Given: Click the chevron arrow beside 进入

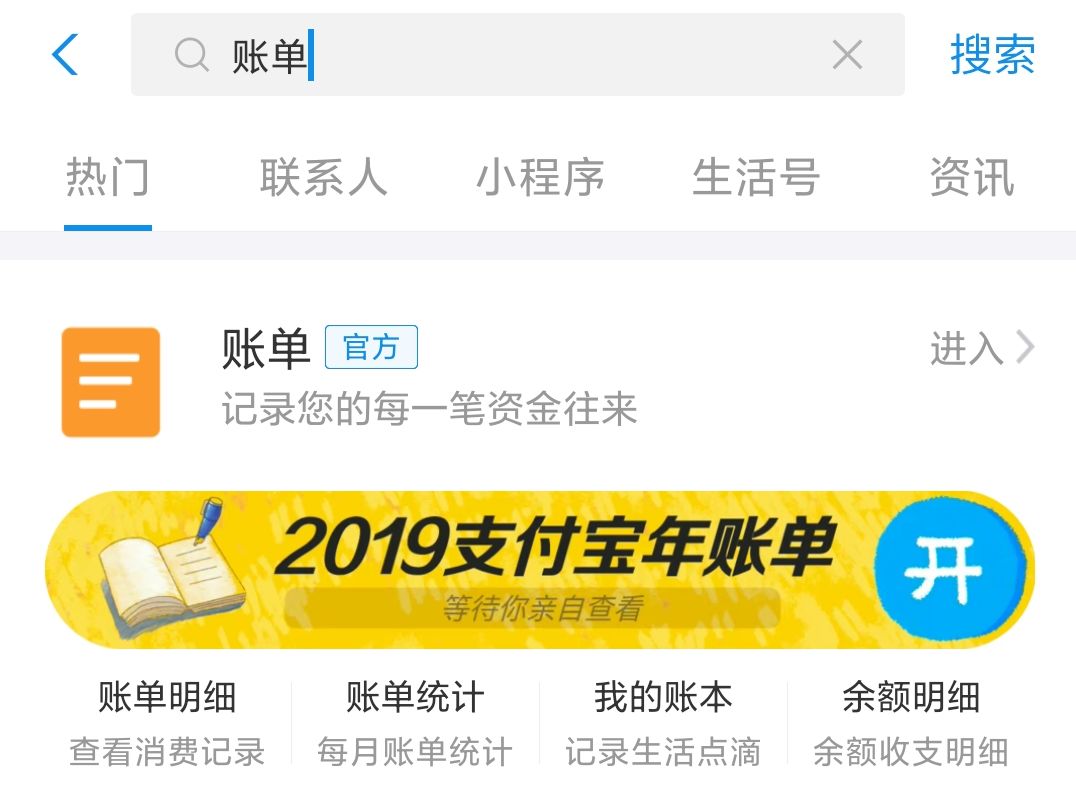Looking at the screenshot, I should 1025,347.
